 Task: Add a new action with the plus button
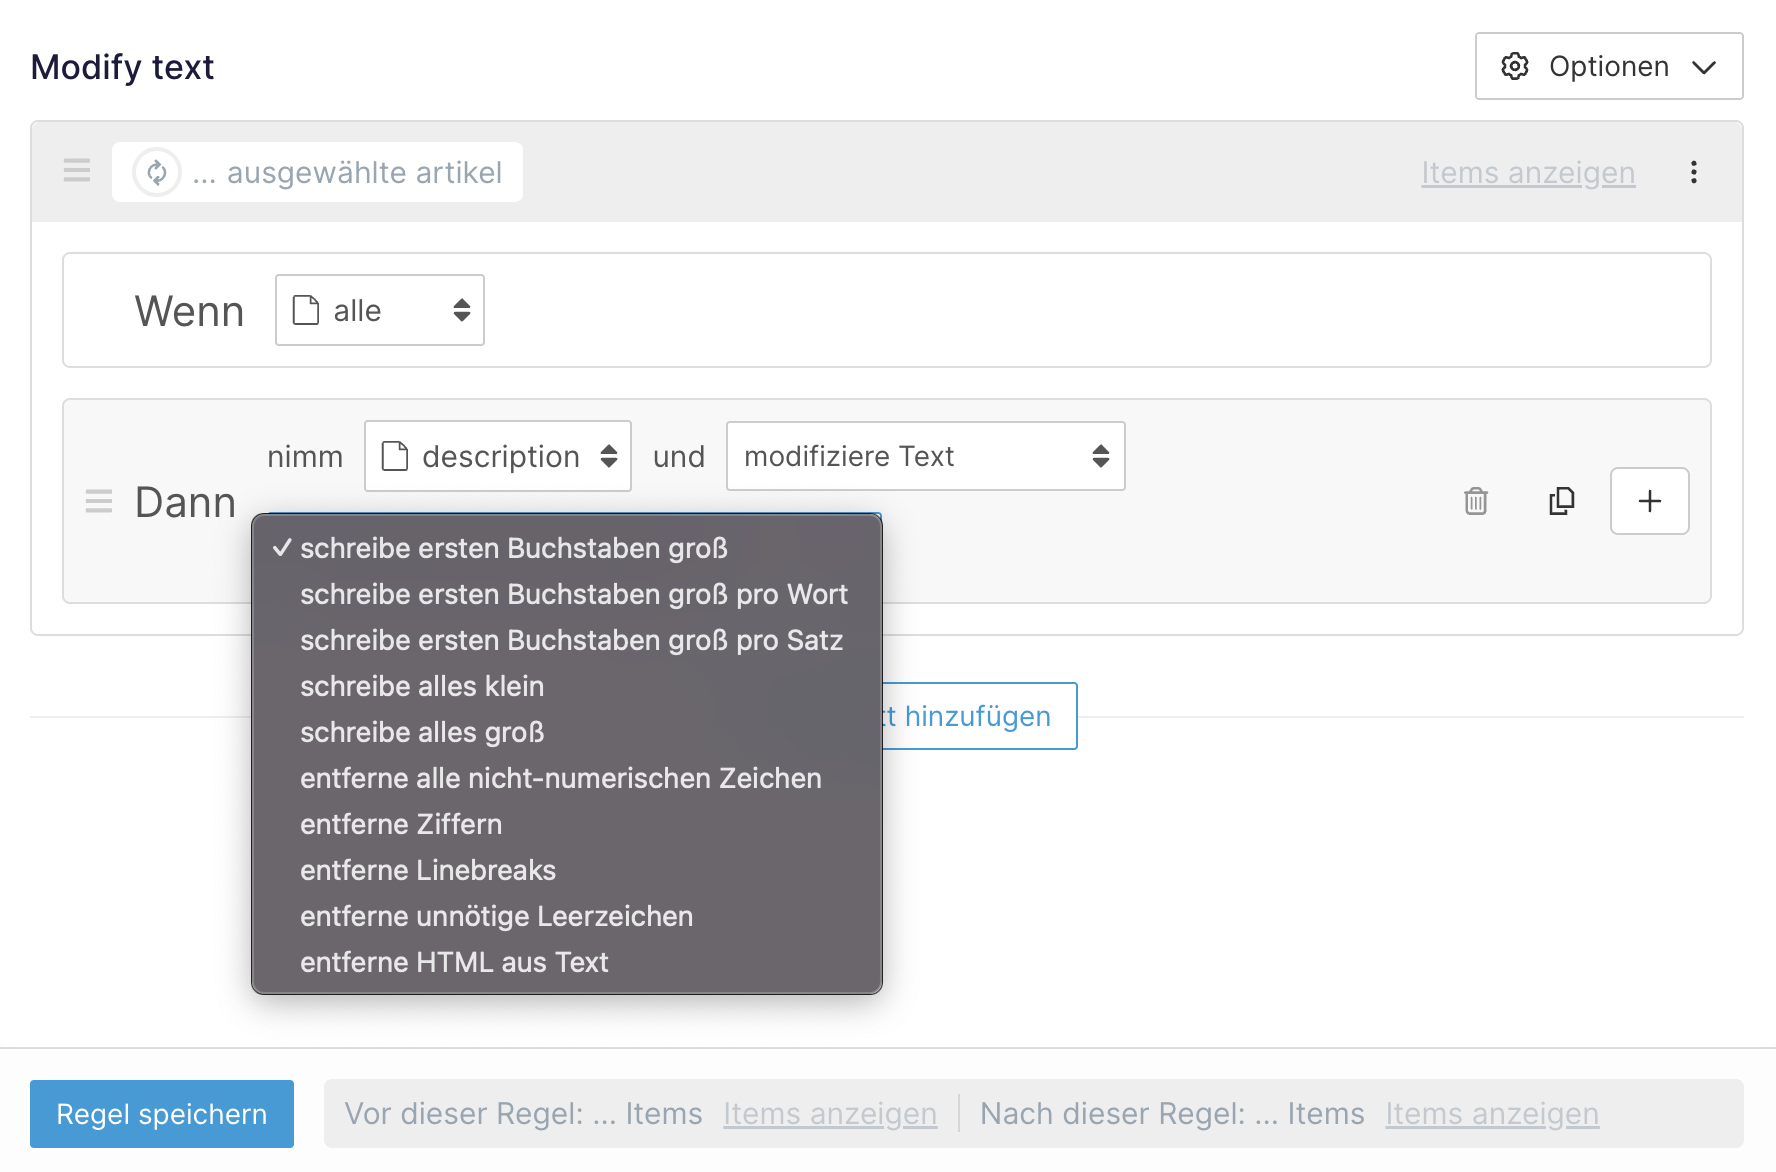[1650, 501]
